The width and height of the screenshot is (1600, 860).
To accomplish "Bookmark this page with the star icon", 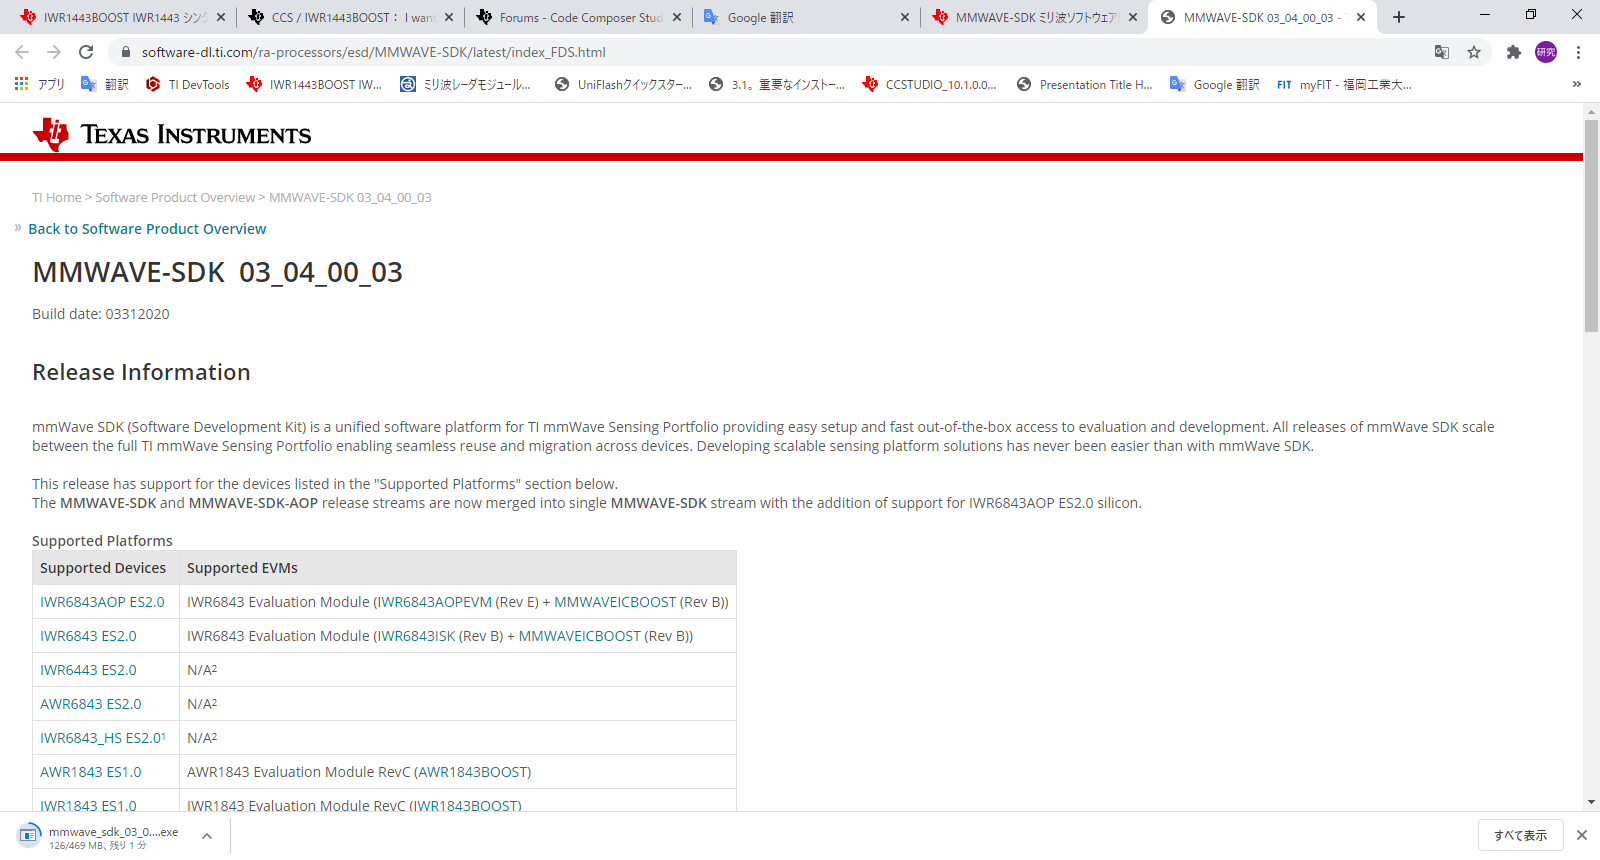I will [1474, 52].
